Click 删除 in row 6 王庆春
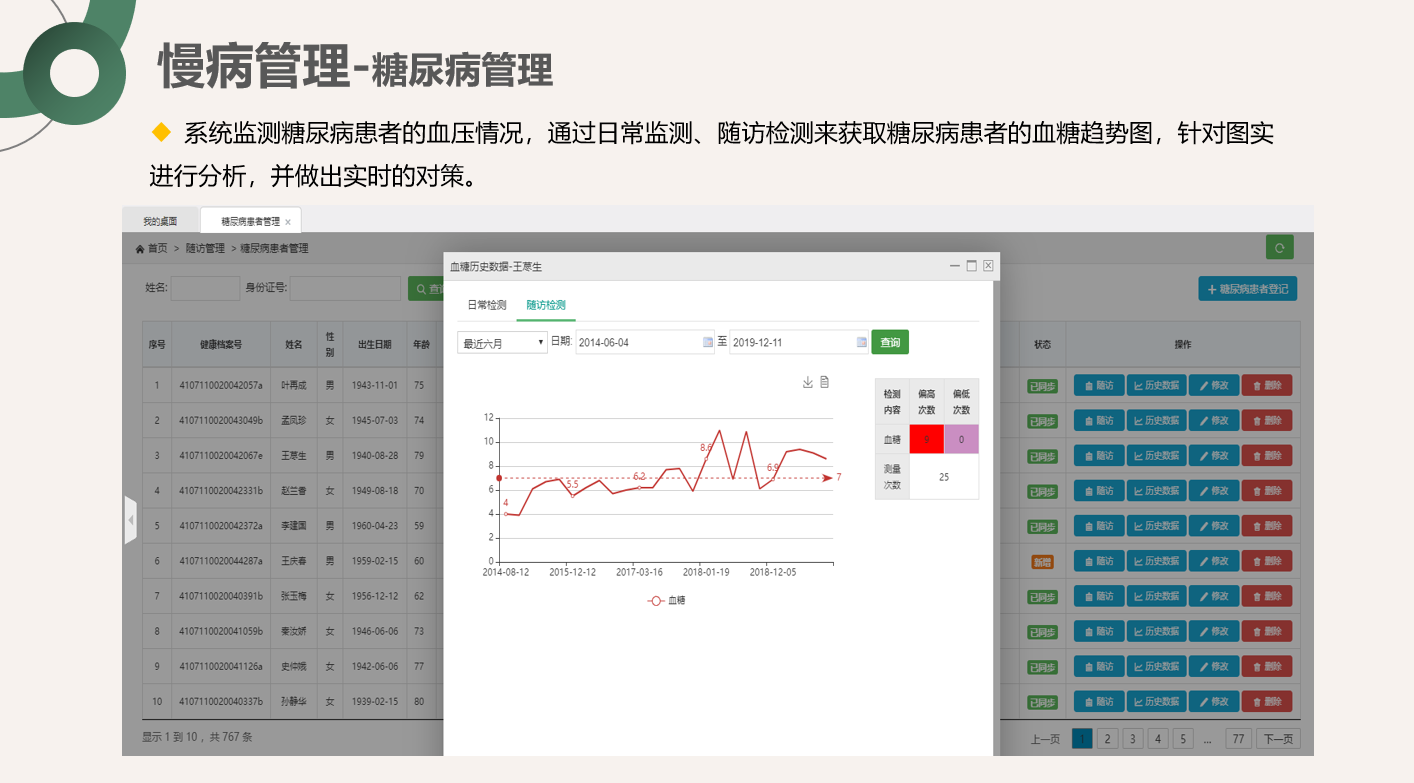 pyautogui.click(x=1267, y=560)
